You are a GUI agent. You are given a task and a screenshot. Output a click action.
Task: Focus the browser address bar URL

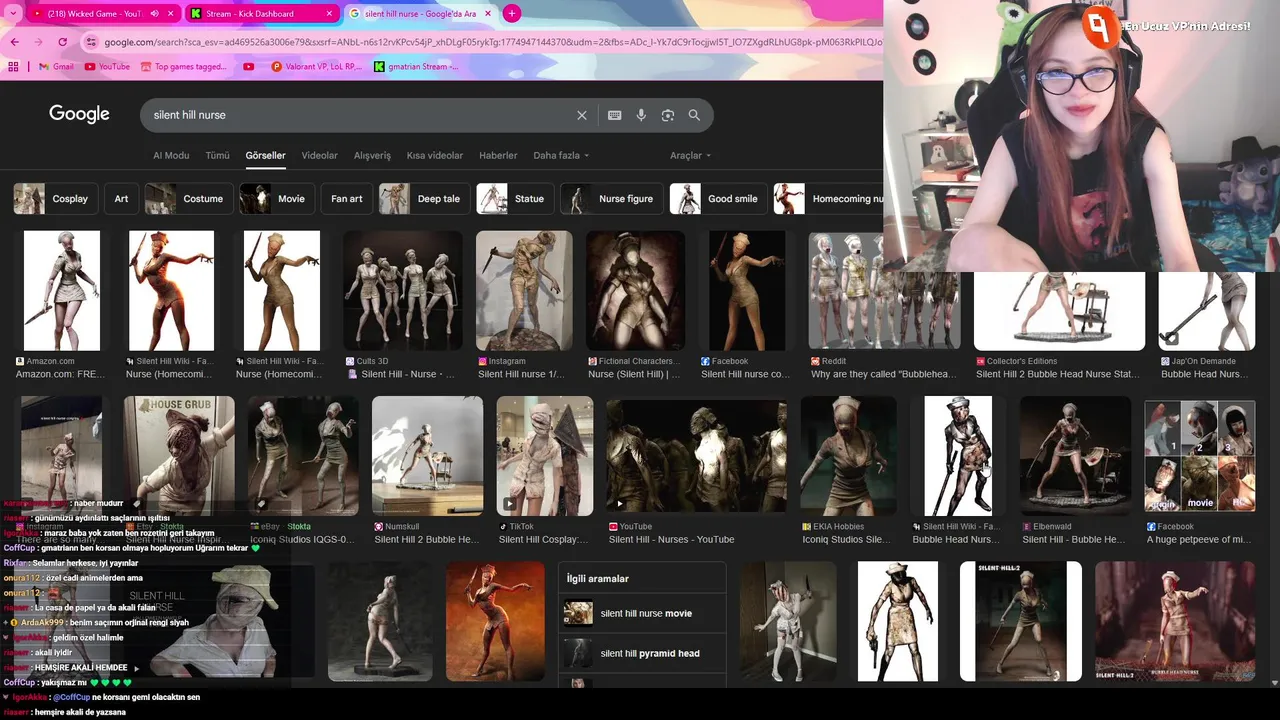coord(492,42)
